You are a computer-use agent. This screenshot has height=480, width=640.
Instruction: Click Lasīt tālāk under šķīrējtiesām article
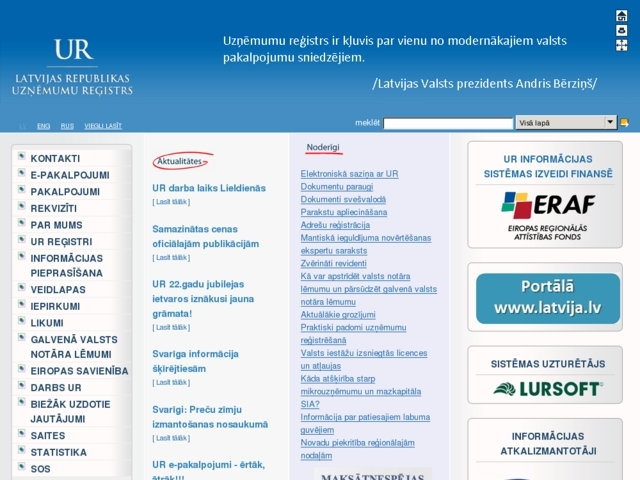[171, 382]
